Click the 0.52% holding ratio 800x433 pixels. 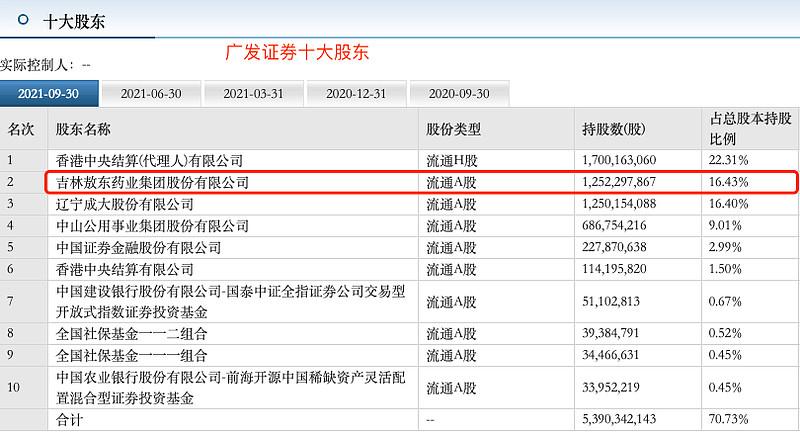[x=725, y=333]
